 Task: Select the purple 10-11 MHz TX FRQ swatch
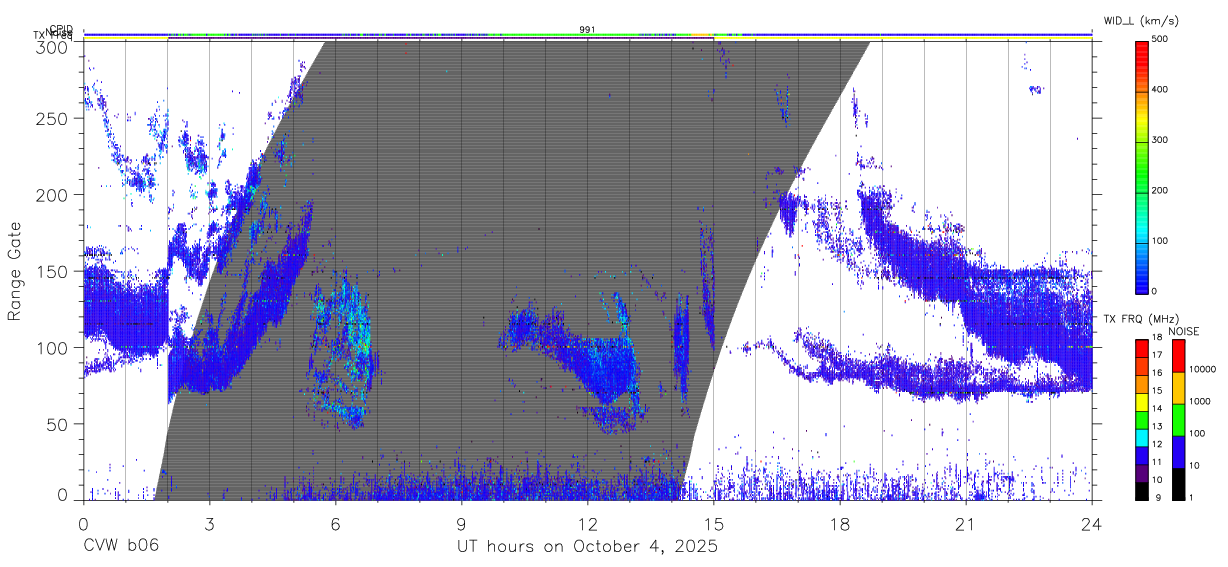click(1141, 472)
